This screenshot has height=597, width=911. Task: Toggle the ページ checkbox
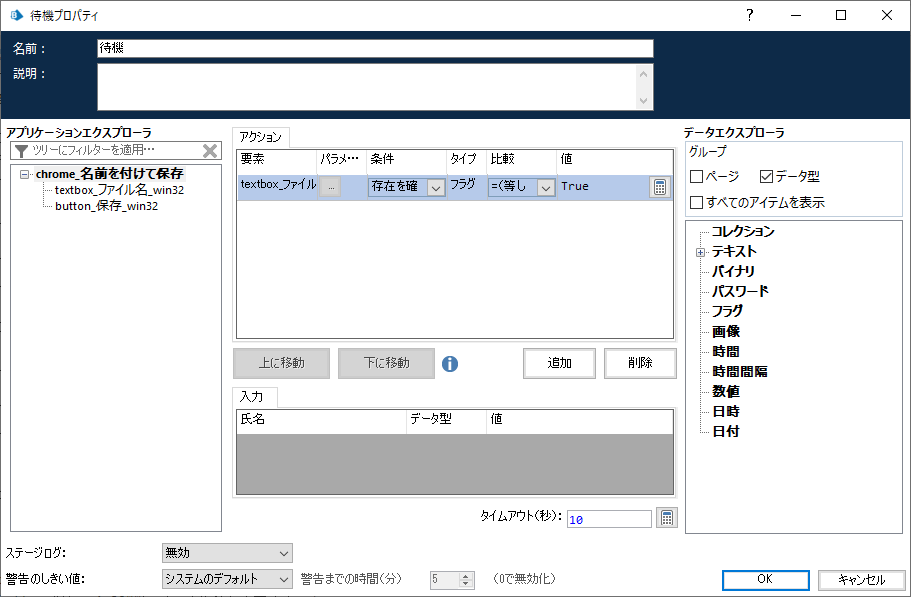pos(697,176)
